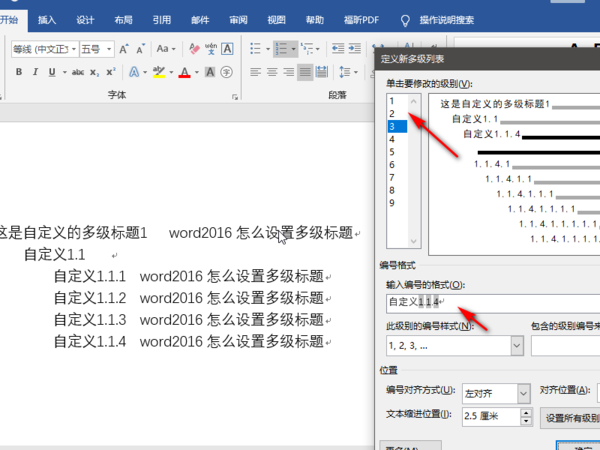Image resolution: width=600 pixels, height=450 pixels.
Task: Align text left
Action: click(255, 72)
